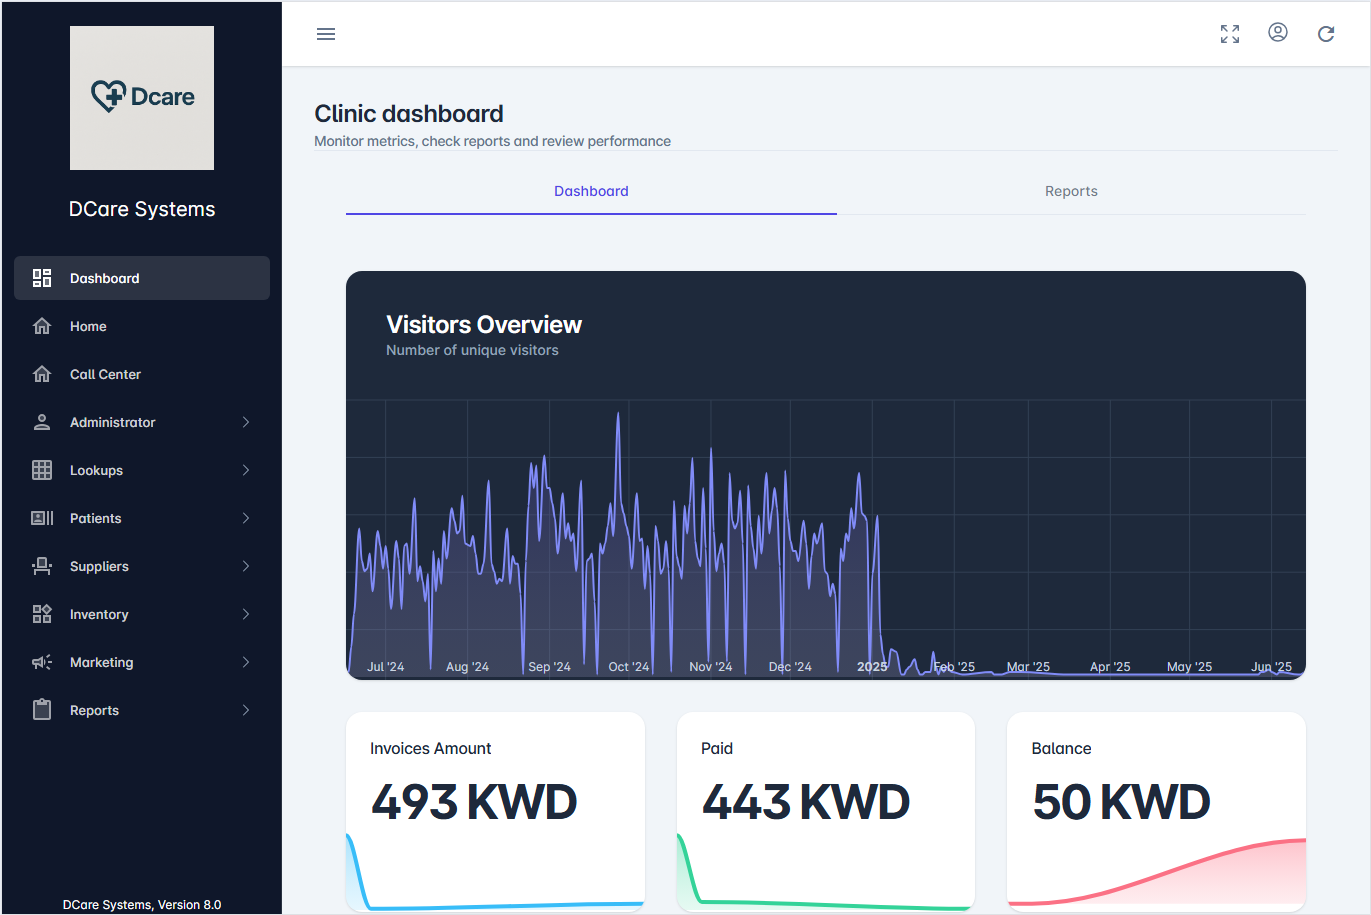Toggle the sidebar with the hamburger icon
The width and height of the screenshot is (1371, 915).
click(x=325, y=33)
